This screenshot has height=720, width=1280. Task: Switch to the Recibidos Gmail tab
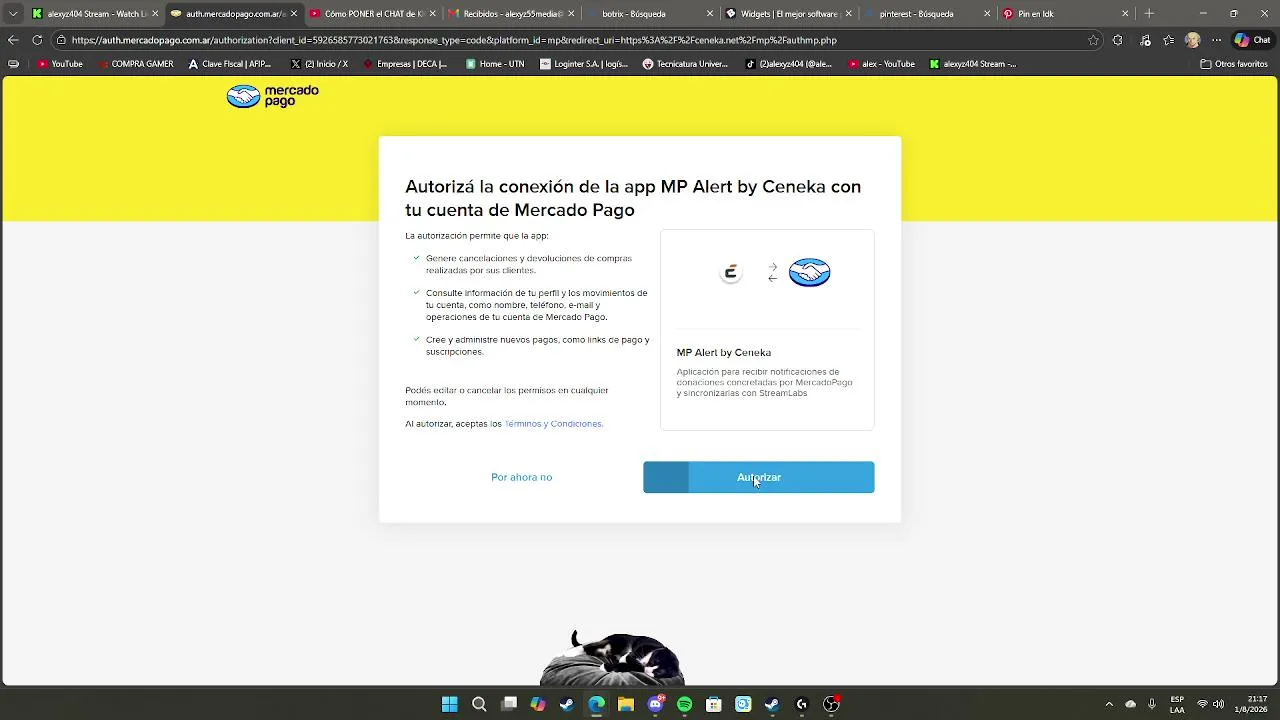point(509,14)
